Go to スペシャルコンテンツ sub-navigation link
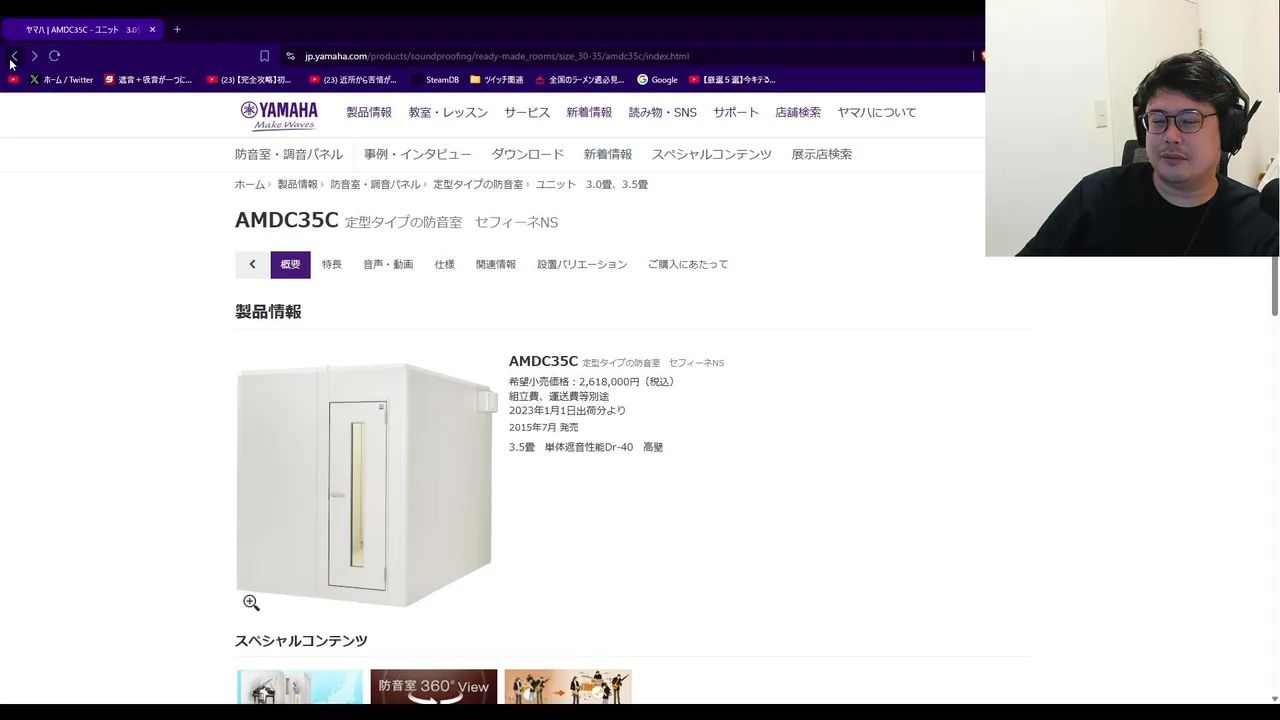The width and height of the screenshot is (1280, 720). tap(712, 155)
